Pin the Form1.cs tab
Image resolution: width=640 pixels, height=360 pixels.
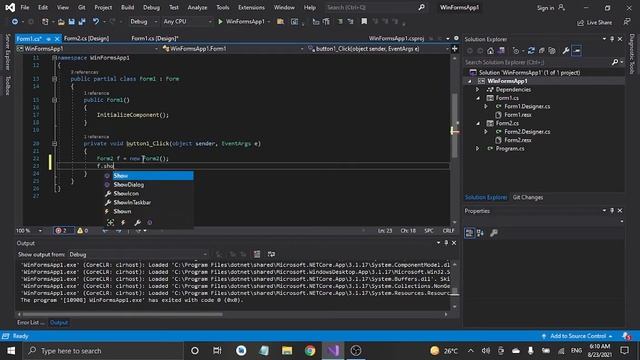tap(48, 39)
